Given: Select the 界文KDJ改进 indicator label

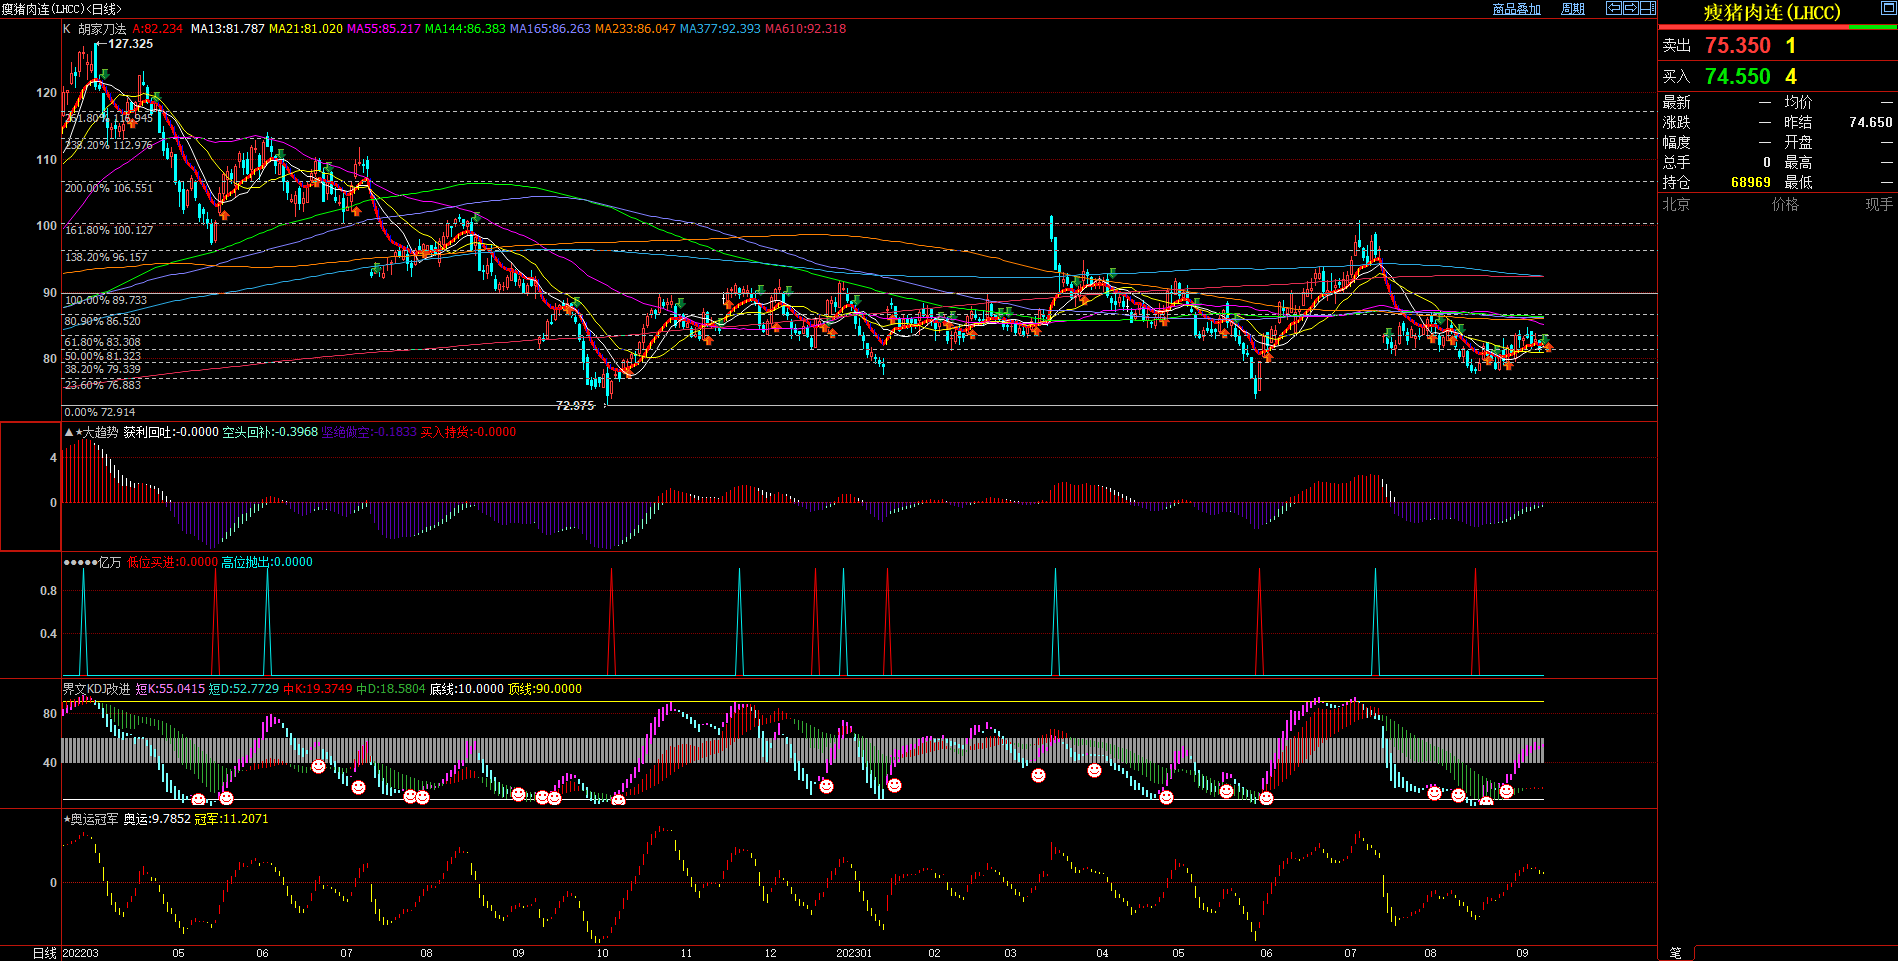Looking at the screenshot, I should pos(96,689).
